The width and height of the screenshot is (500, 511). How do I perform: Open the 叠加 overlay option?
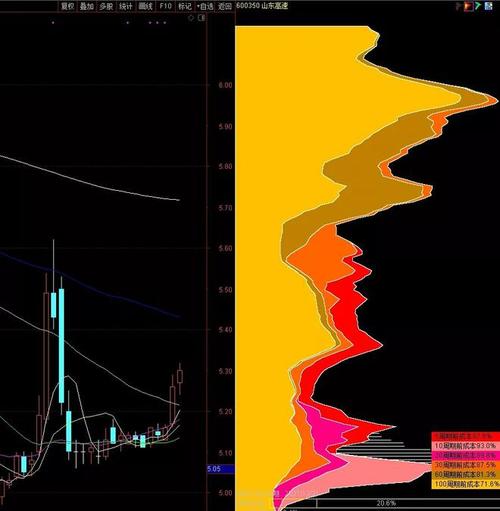click(87, 6)
